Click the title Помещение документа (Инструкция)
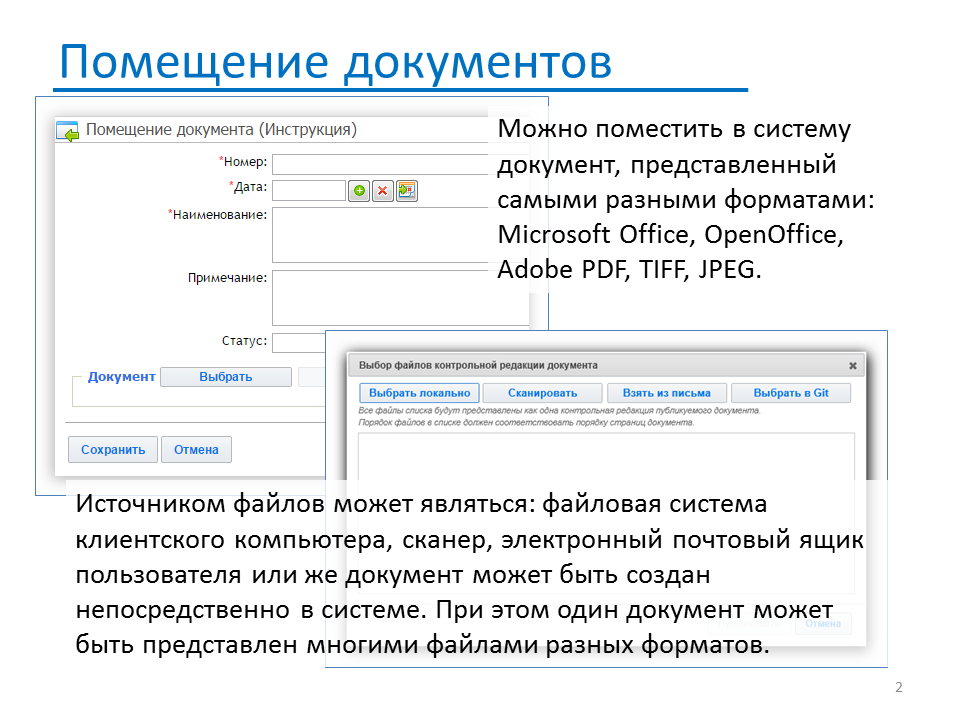The width and height of the screenshot is (960, 720). tap(222, 130)
